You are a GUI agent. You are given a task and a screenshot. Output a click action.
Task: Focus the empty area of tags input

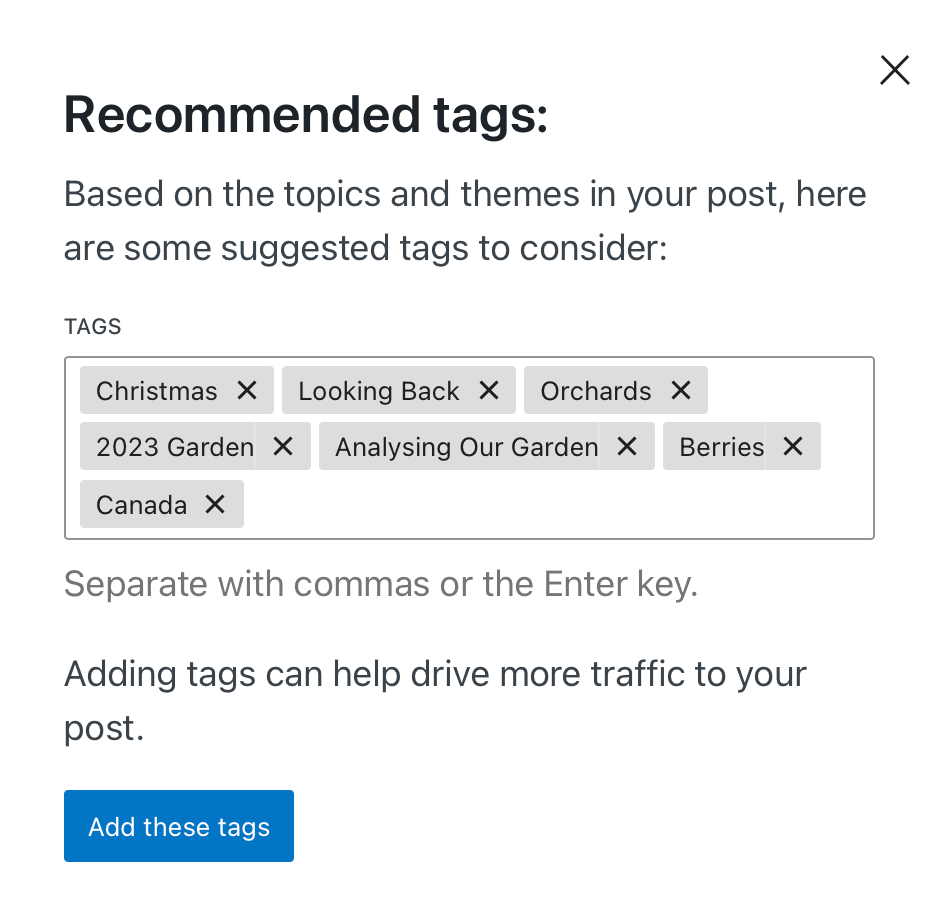coord(550,504)
